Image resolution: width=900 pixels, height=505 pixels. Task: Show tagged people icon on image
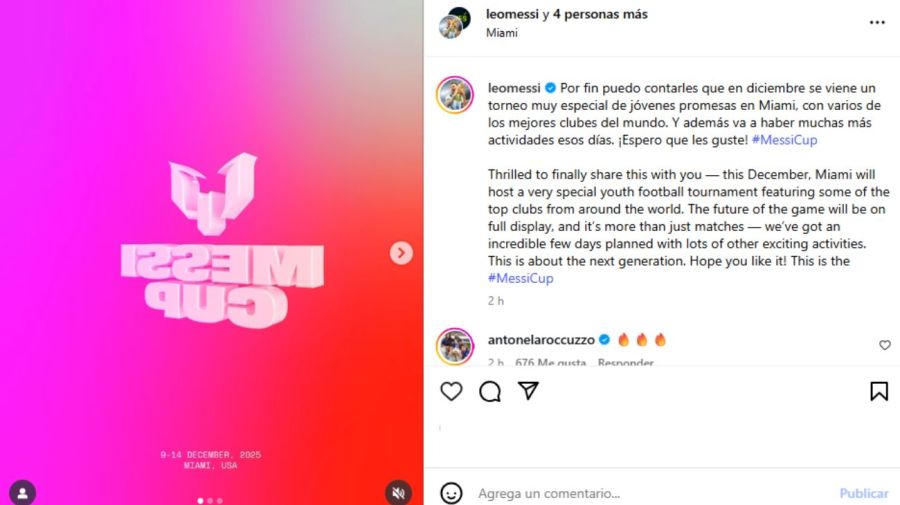22,493
